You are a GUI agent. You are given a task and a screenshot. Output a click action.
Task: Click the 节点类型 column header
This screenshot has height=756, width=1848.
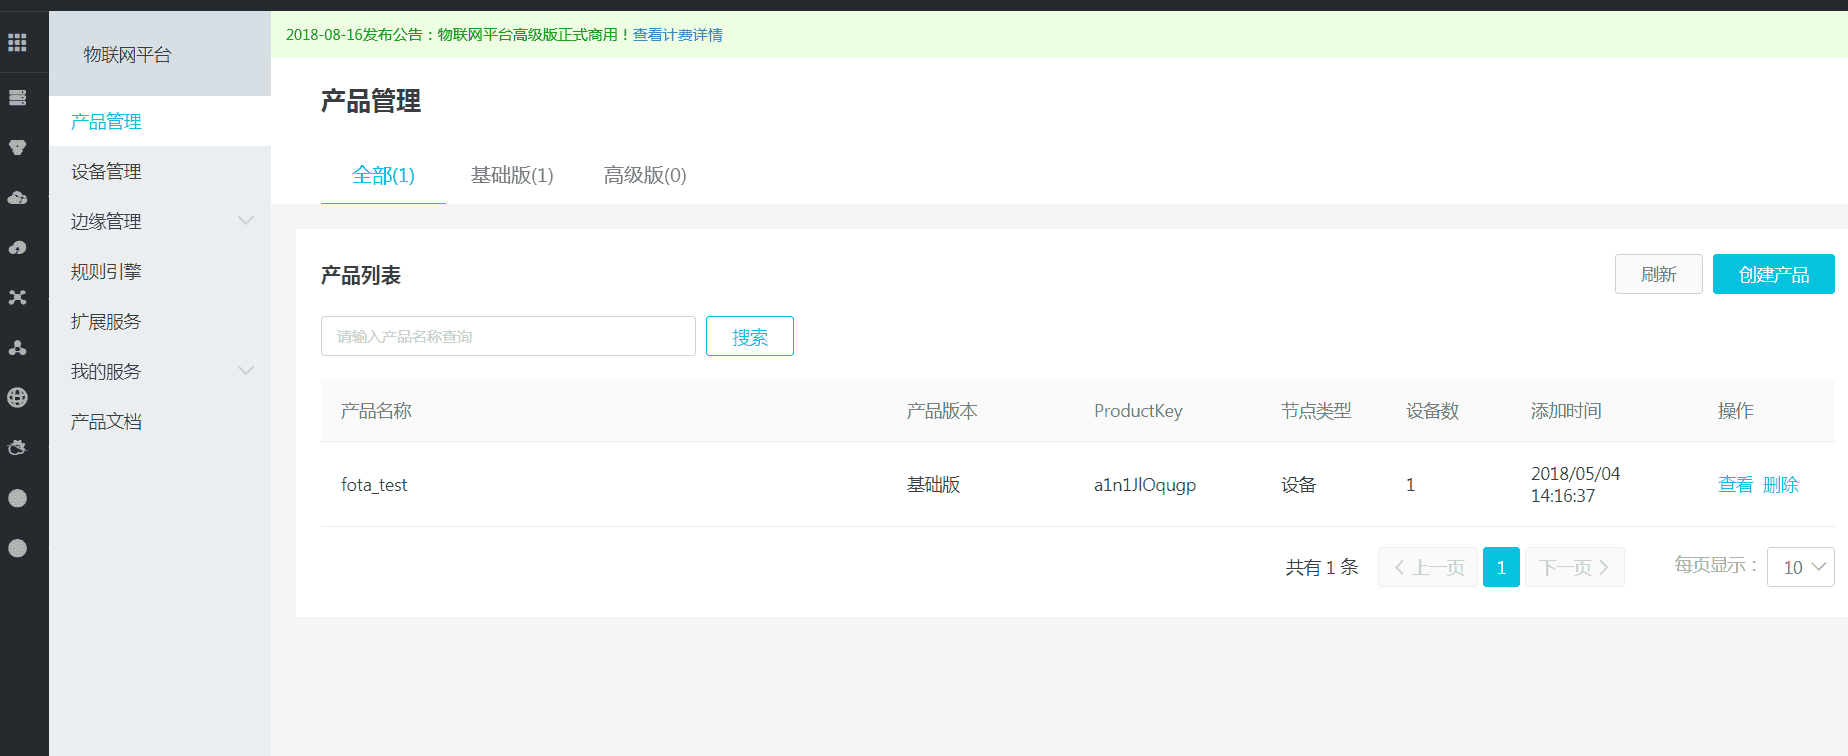coord(1316,411)
